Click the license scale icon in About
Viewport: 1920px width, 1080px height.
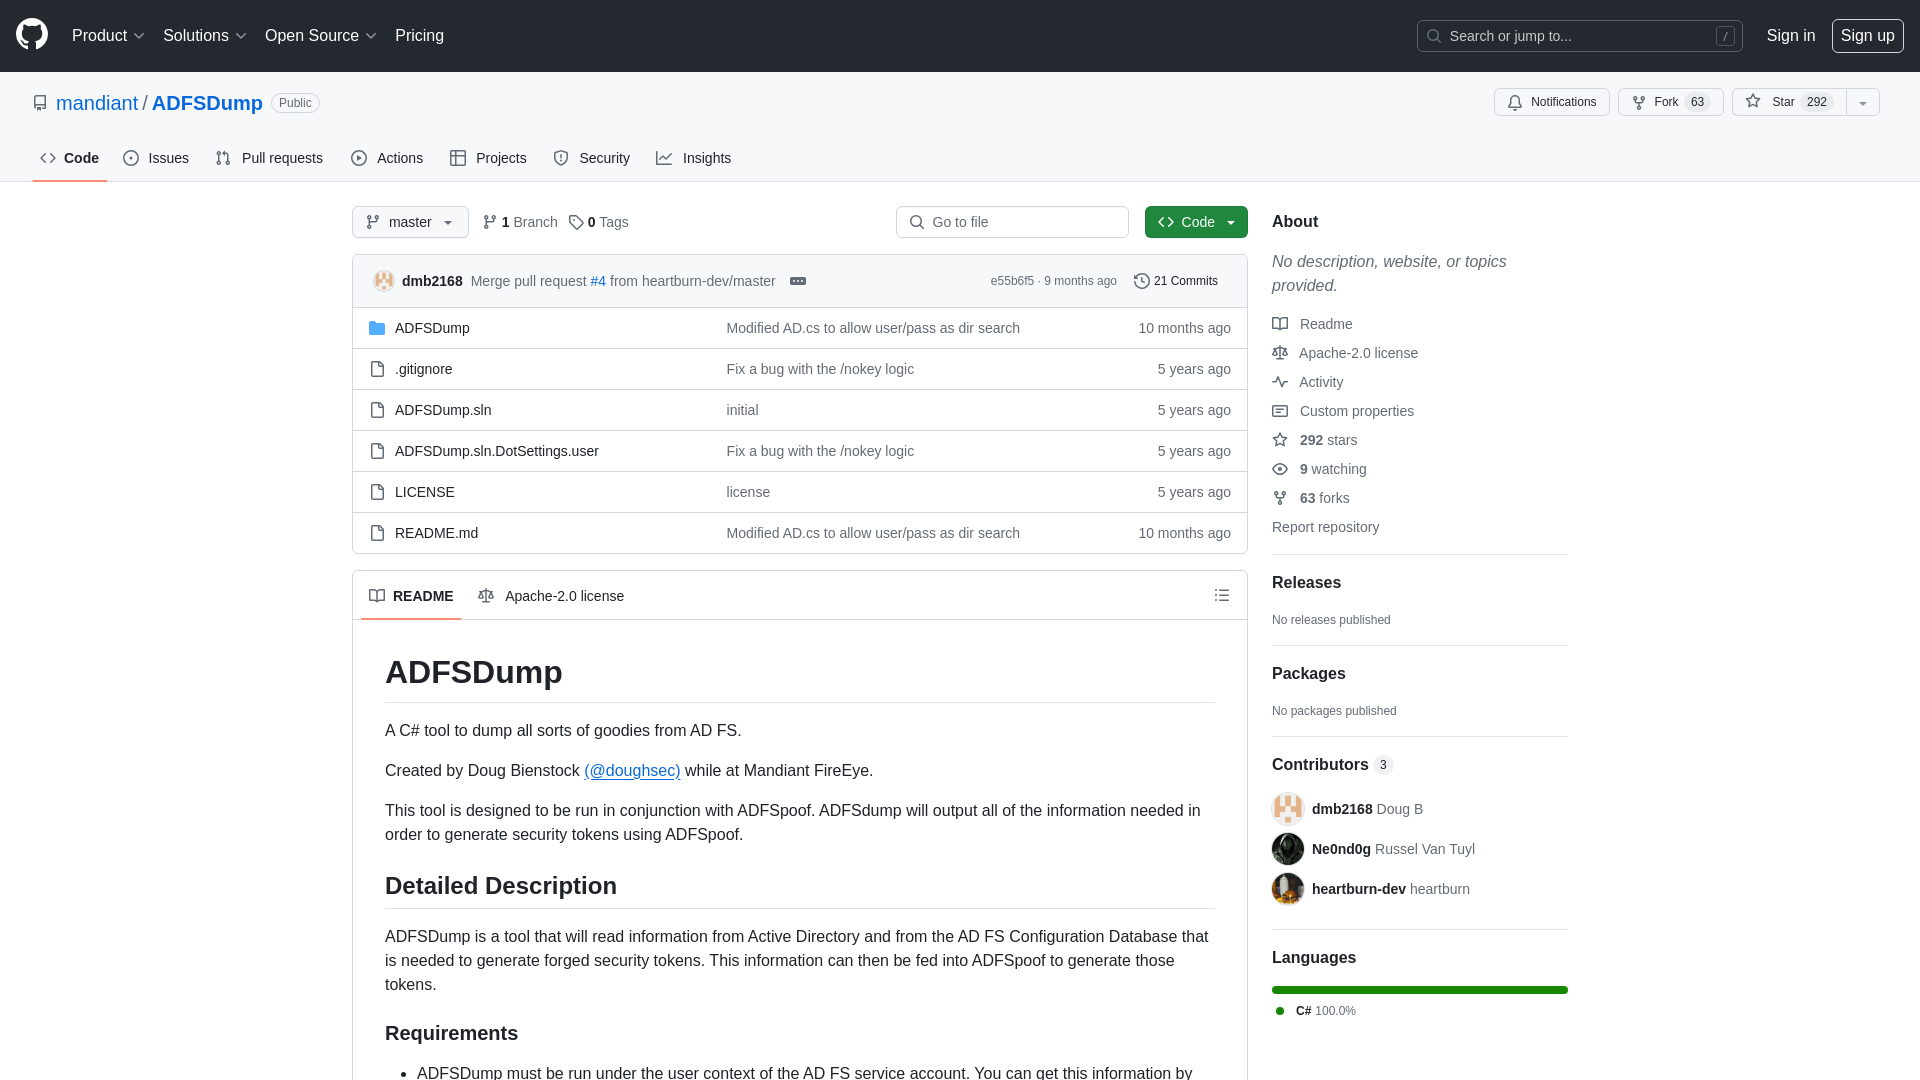1280,353
